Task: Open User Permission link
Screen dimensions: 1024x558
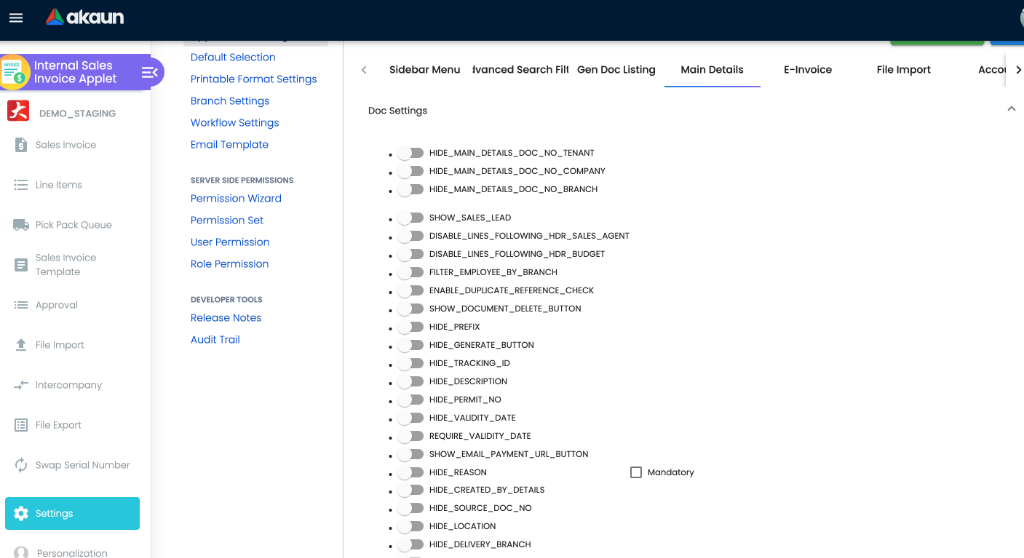Action: pyautogui.click(x=230, y=242)
